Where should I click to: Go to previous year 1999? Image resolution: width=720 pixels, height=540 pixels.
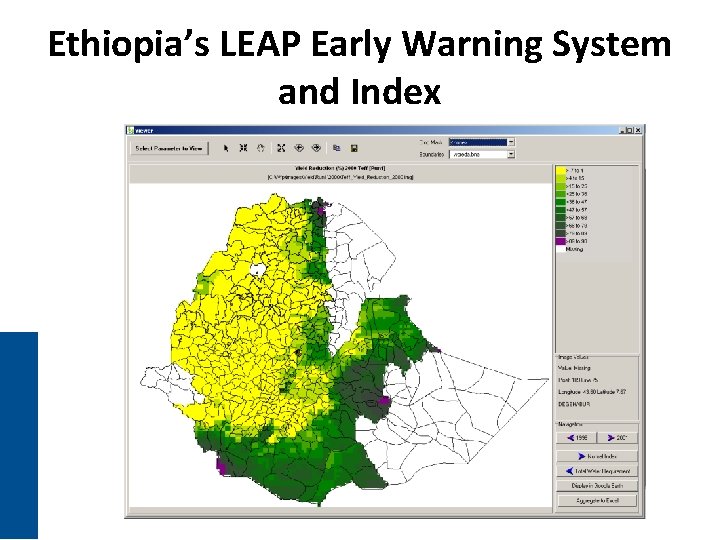pyautogui.click(x=577, y=438)
